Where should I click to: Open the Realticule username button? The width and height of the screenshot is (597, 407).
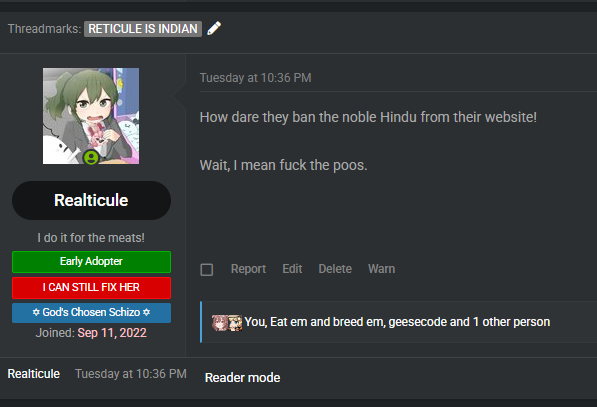tap(91, 200)
